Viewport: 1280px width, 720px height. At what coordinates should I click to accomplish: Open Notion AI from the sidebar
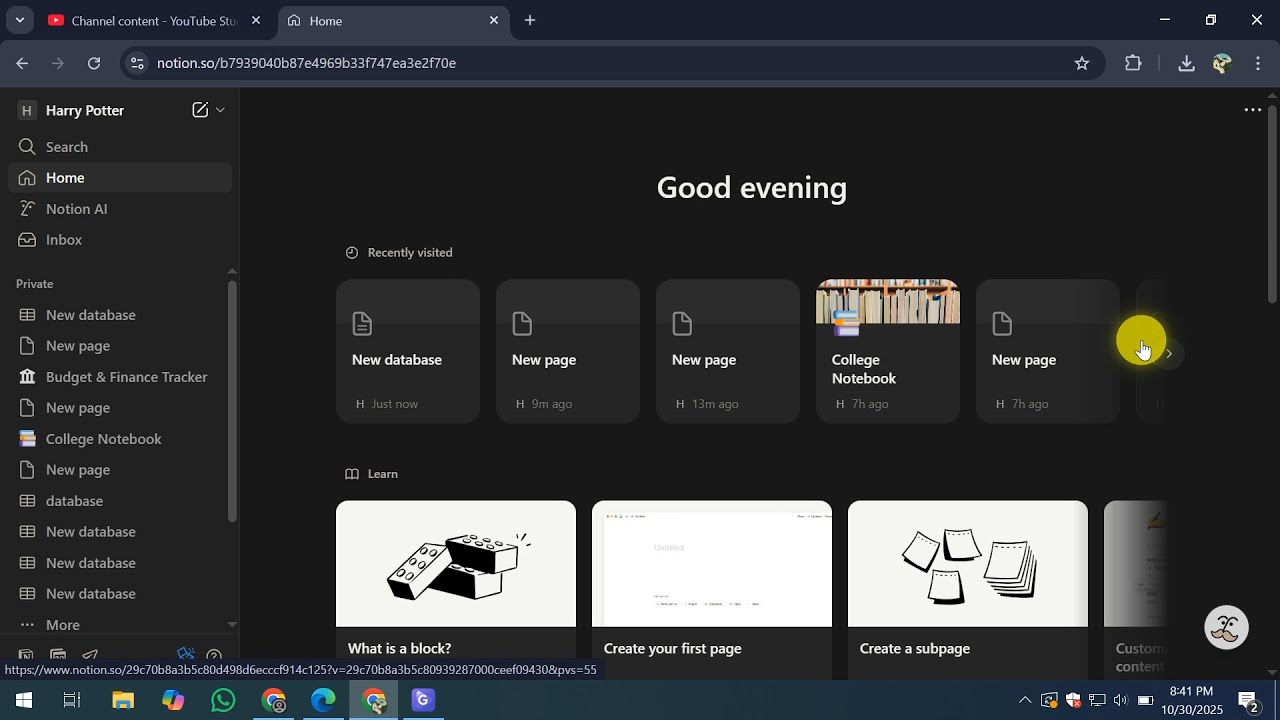120,209
